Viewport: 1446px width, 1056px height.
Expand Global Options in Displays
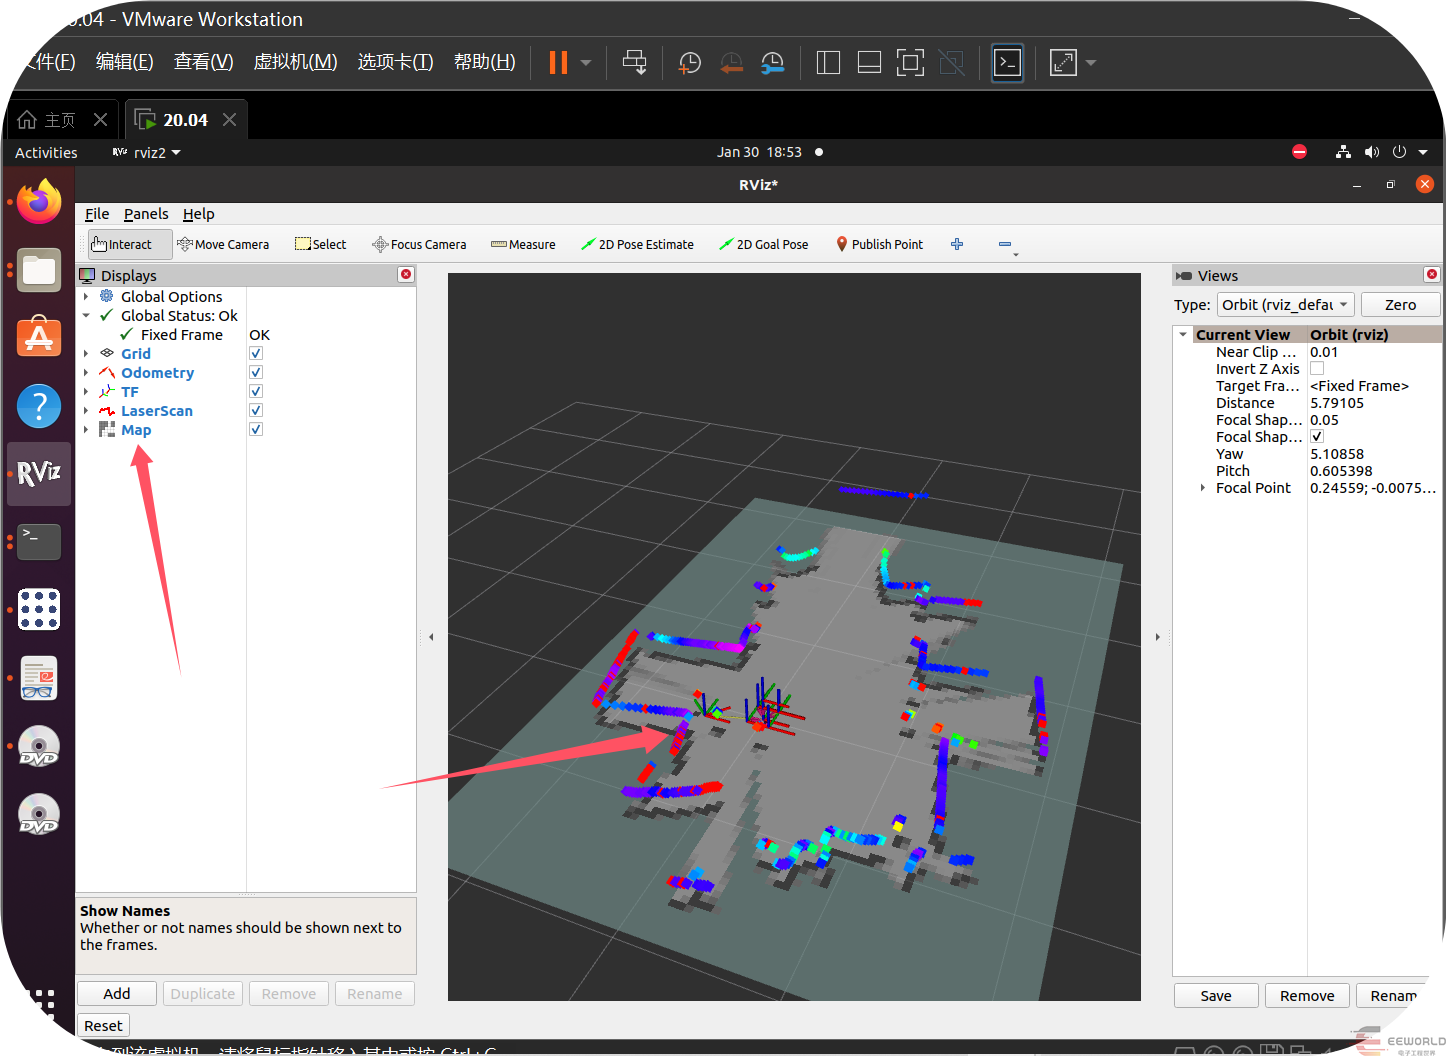86,297
